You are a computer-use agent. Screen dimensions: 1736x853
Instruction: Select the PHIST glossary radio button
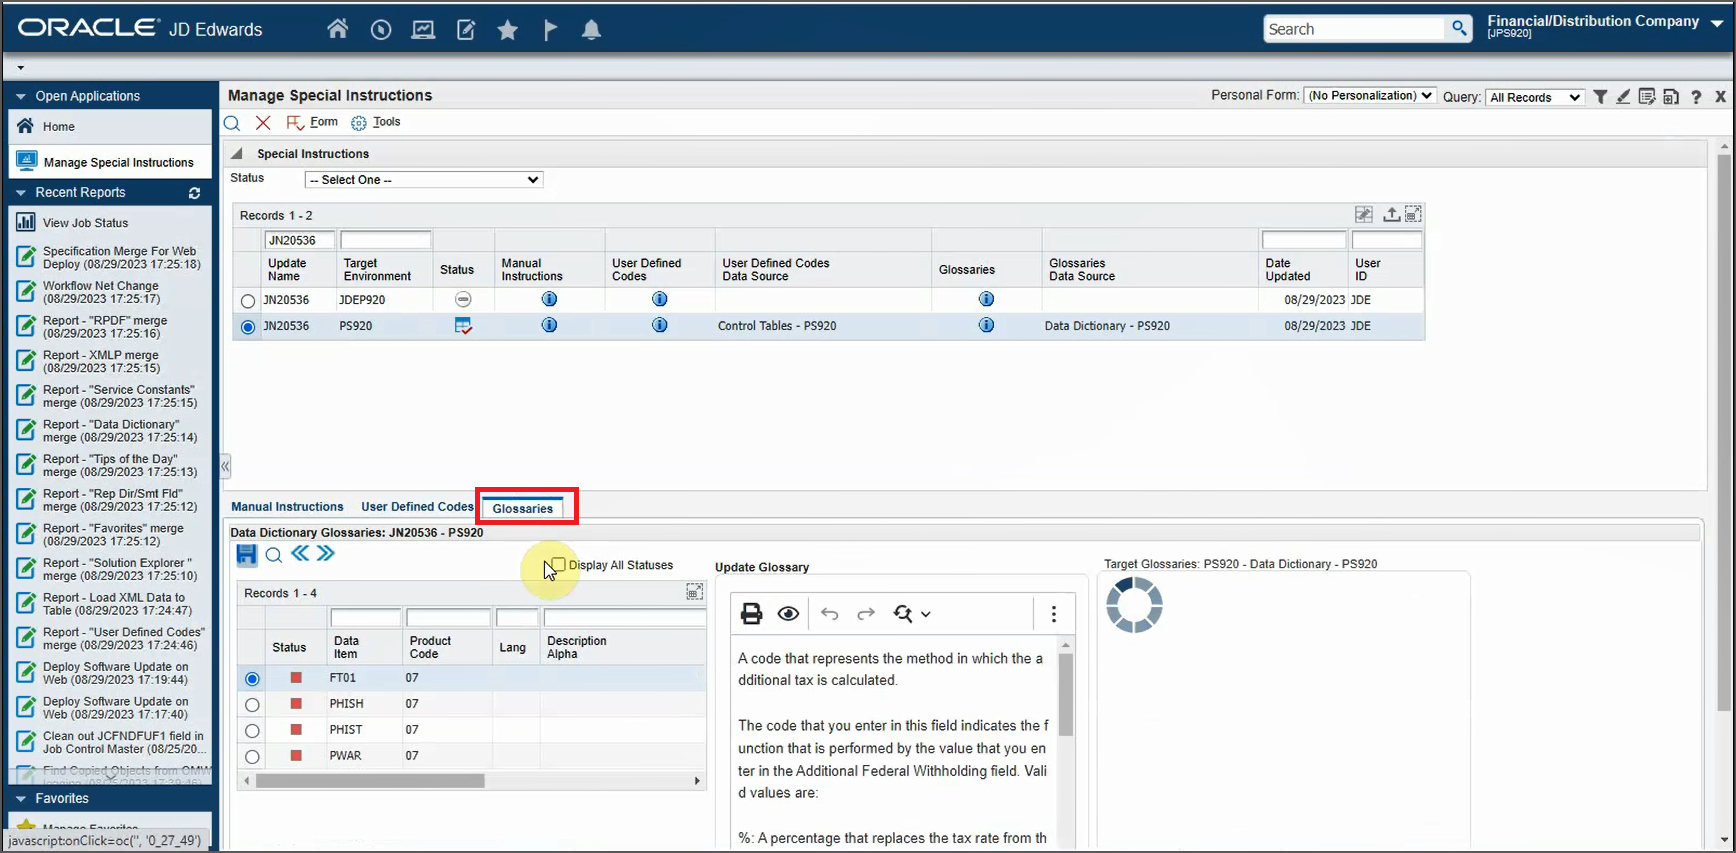click(252, 731)
